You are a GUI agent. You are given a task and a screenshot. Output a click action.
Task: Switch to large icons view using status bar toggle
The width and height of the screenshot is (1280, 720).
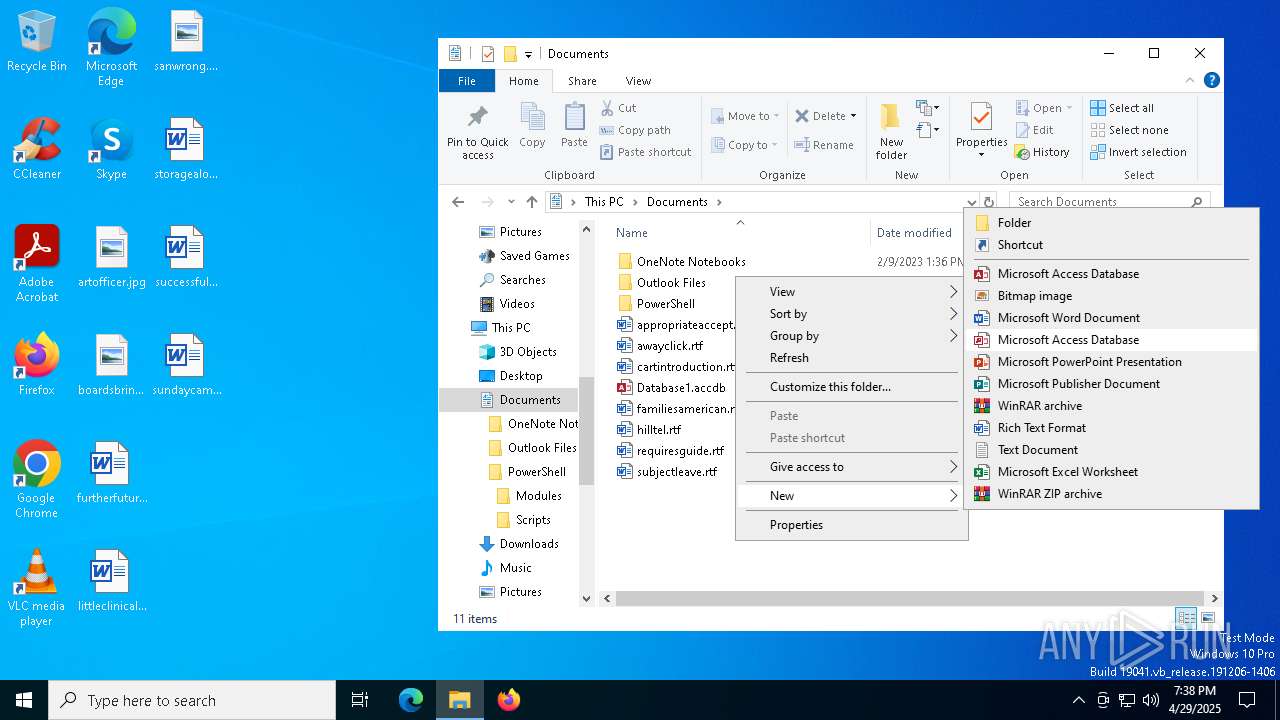[1208, 618]
